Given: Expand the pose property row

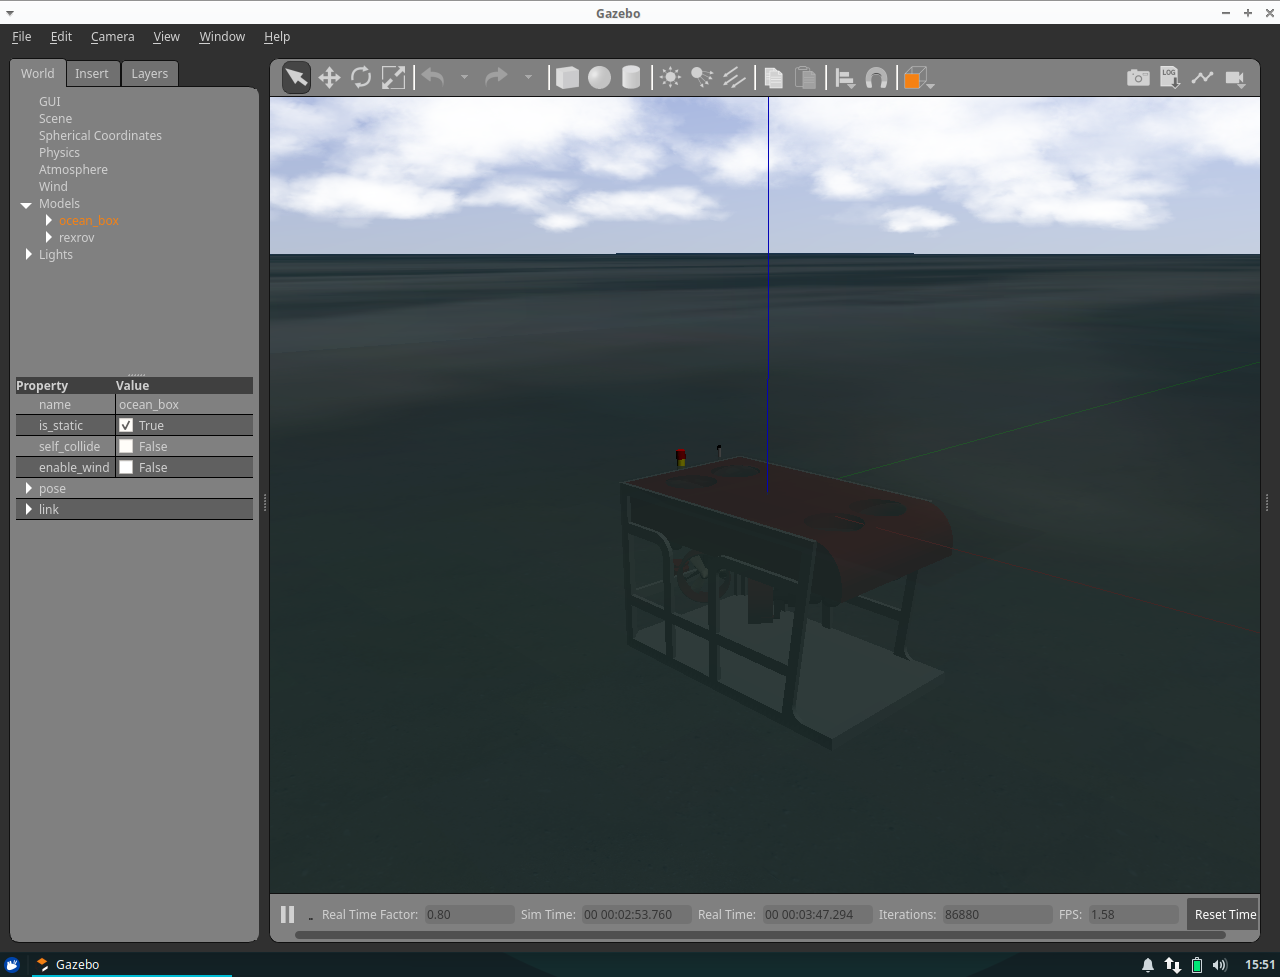Looking at the screenshot, I should click(29, 488).
